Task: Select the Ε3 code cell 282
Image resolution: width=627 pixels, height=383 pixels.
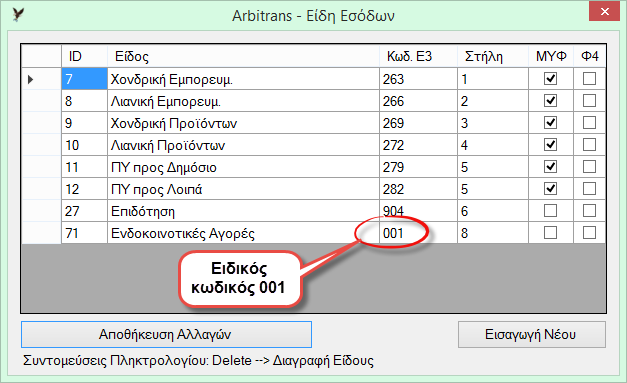Action: (x=418, y=189)
